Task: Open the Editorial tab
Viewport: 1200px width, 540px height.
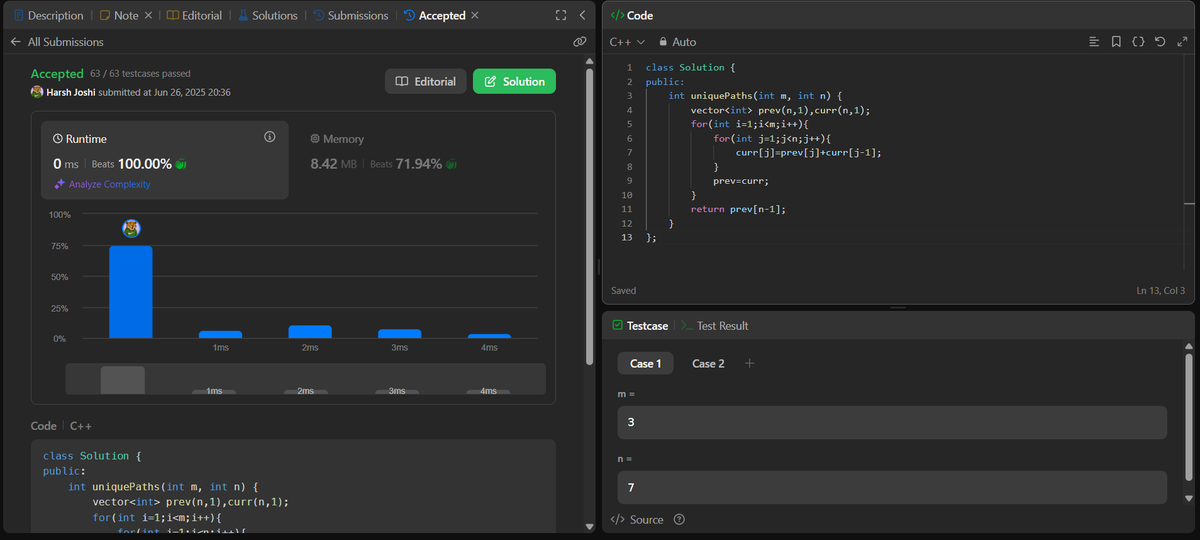Action: (x=195, y=16)
